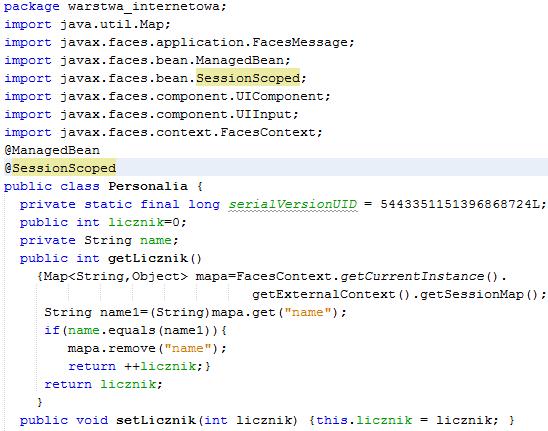This screenshot has width=548, height=431.
Task: Click the setLicznik method name
Action: [156, 421]
